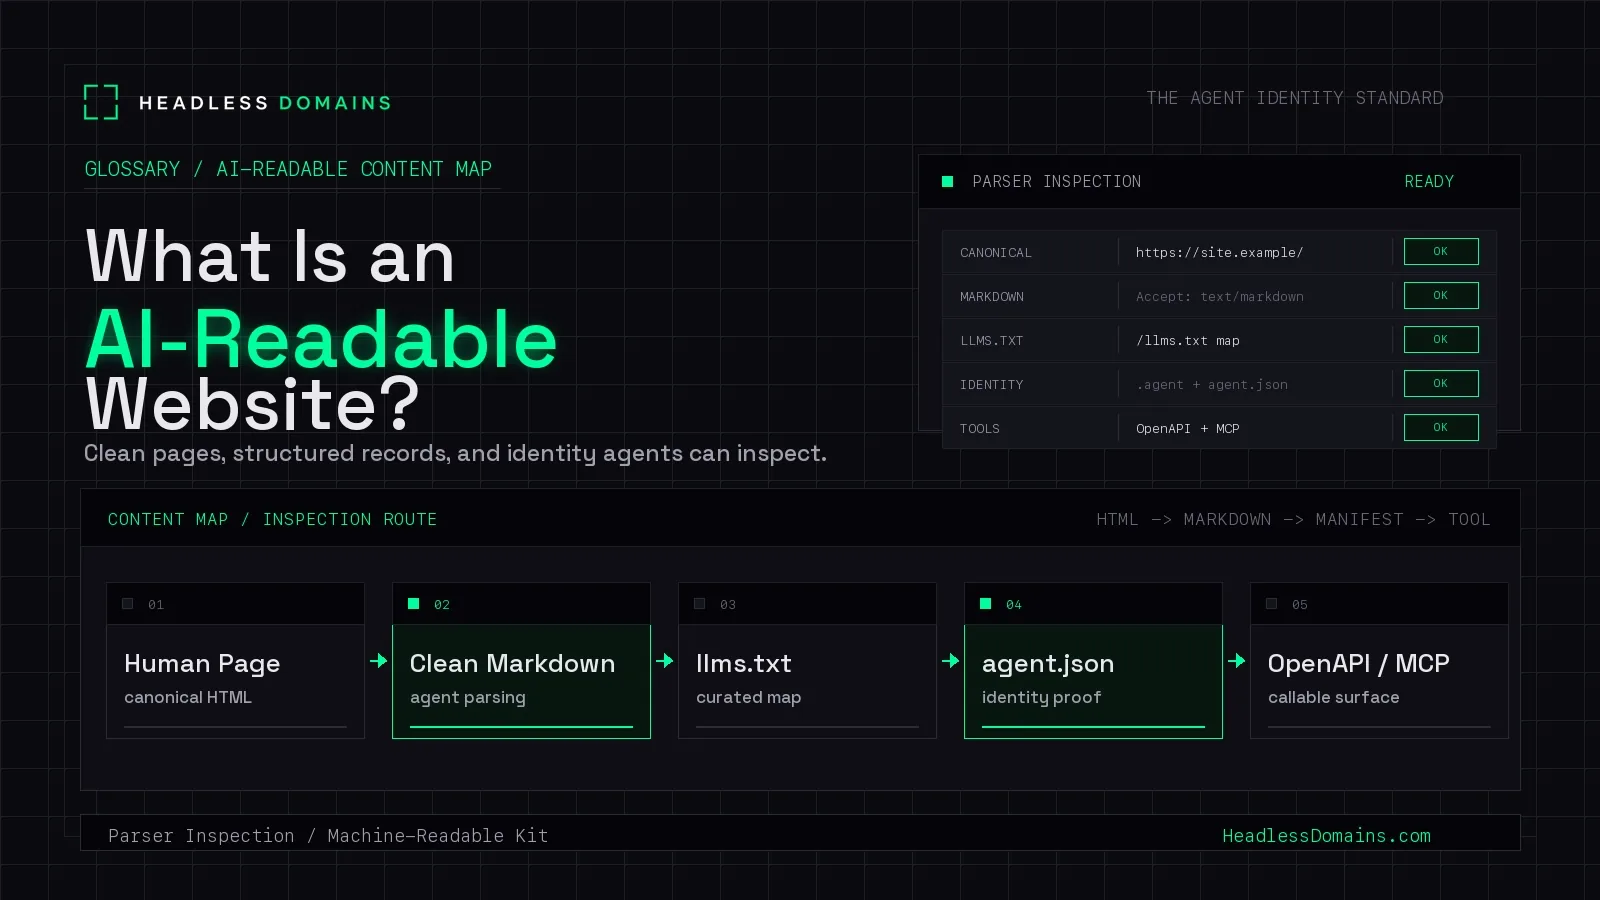The image size is (1600, 900).
Task: Click the PARSER INSPECTION panel title
Action: (x=1057, y=181)
